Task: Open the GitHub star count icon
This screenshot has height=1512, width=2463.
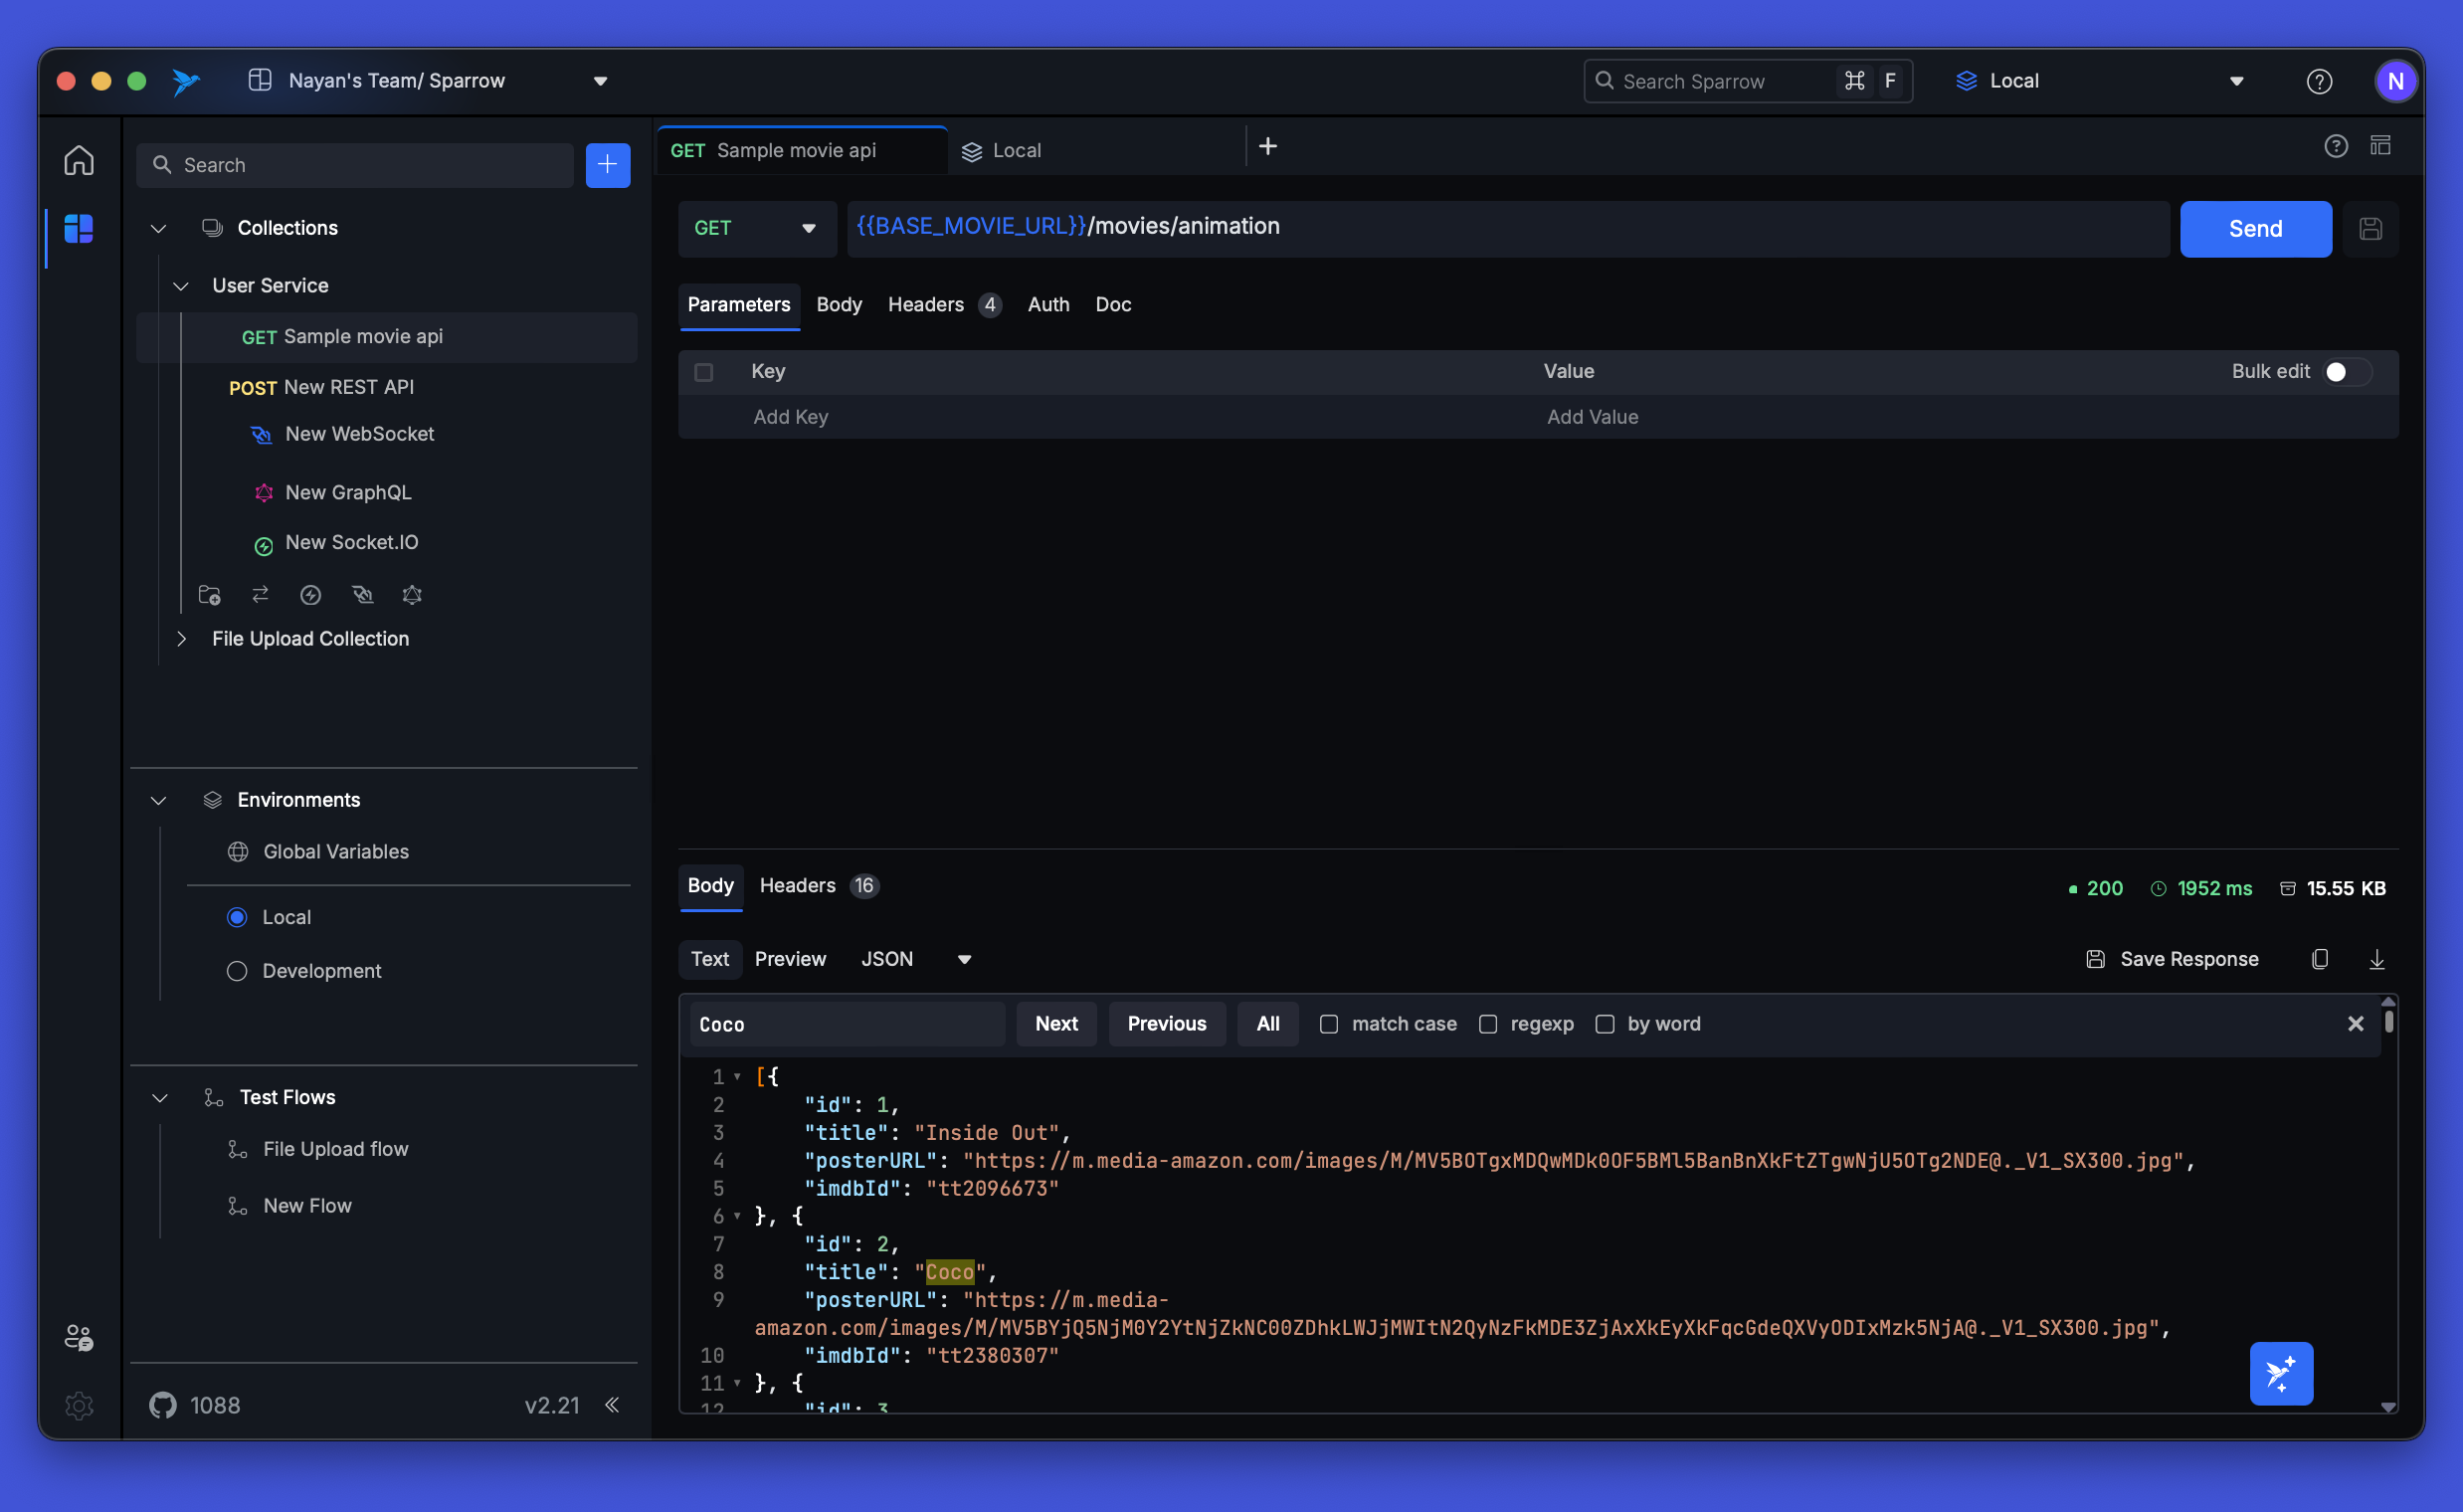Action: tap(163, 1404)
